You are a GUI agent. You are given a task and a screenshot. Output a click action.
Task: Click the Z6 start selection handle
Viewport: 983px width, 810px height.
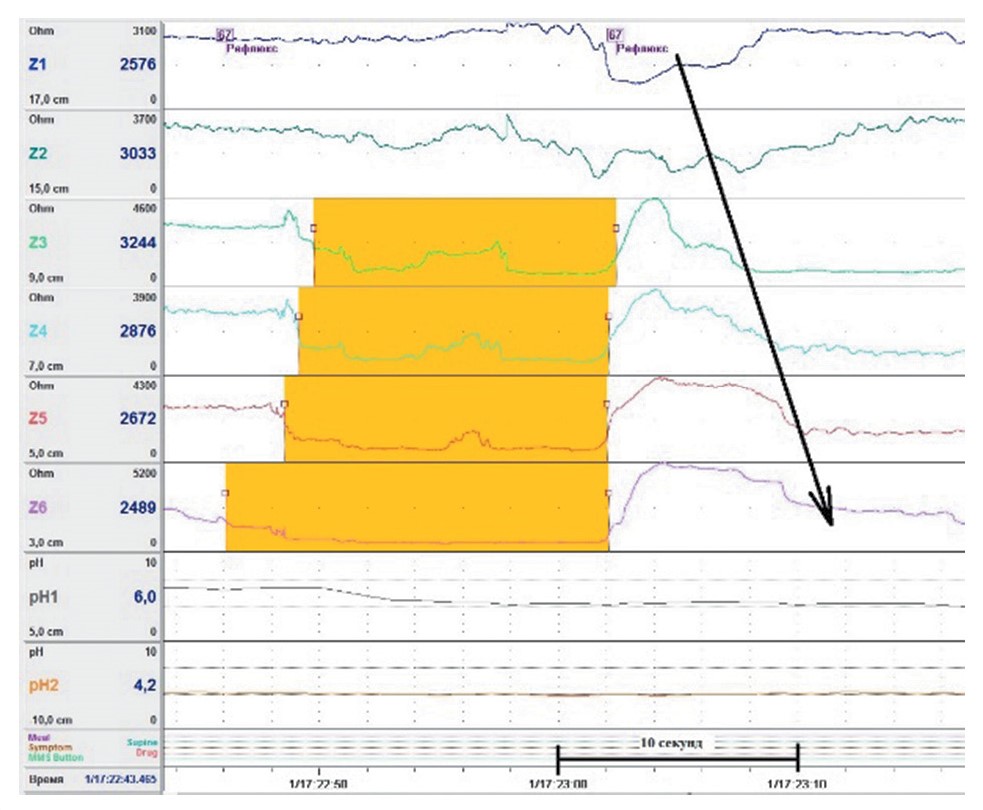(226, 493)
